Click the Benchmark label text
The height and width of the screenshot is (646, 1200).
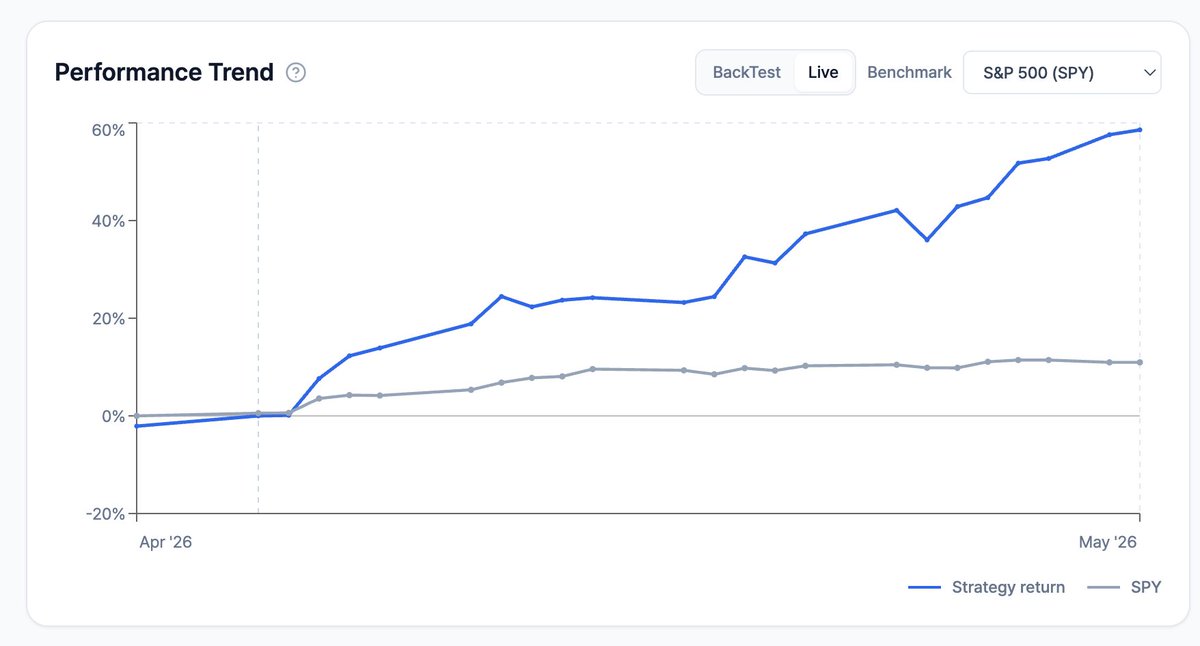coord(909,73)
